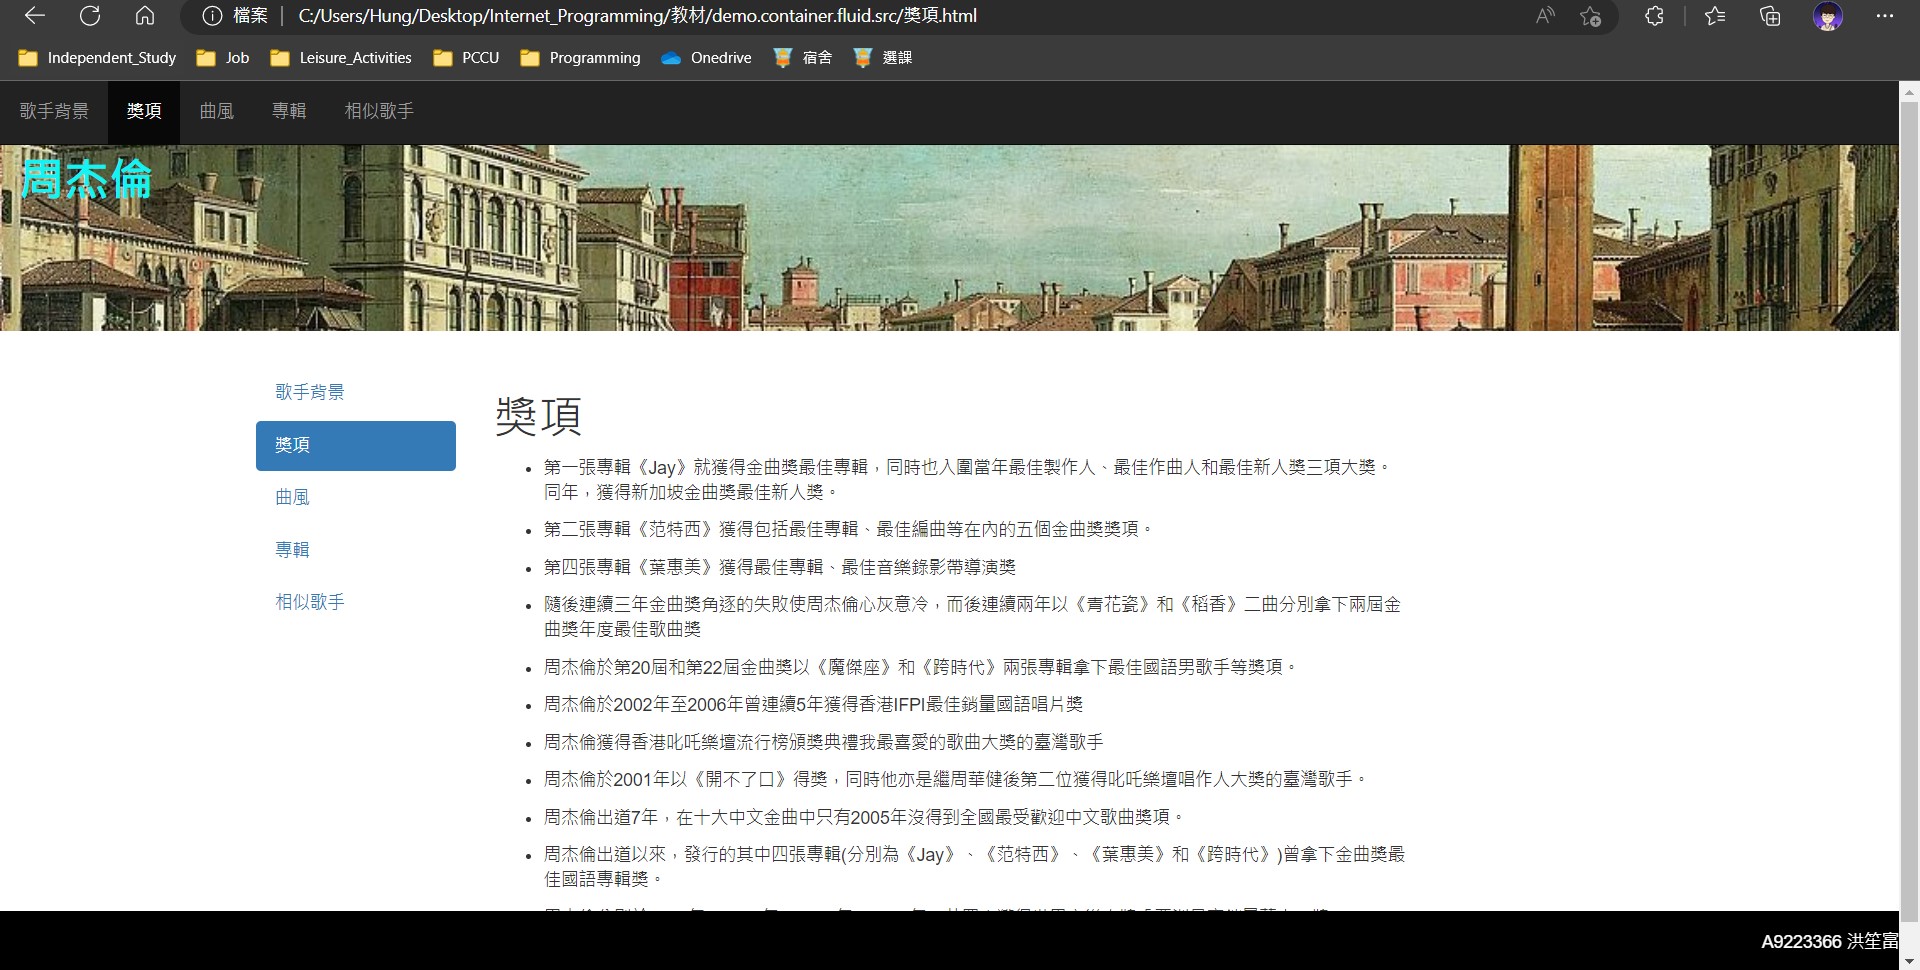This screenshot has width=1920, height=970.
Task: Click the Read aloud icon in address bar
Action: 1544,16
